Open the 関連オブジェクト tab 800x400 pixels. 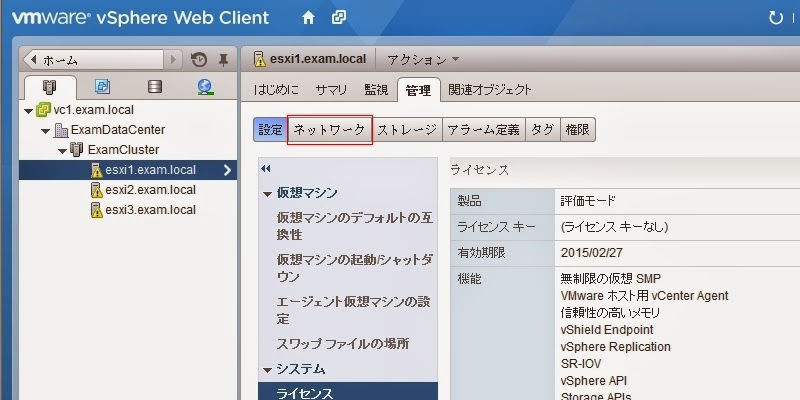(x=490, y=90)
